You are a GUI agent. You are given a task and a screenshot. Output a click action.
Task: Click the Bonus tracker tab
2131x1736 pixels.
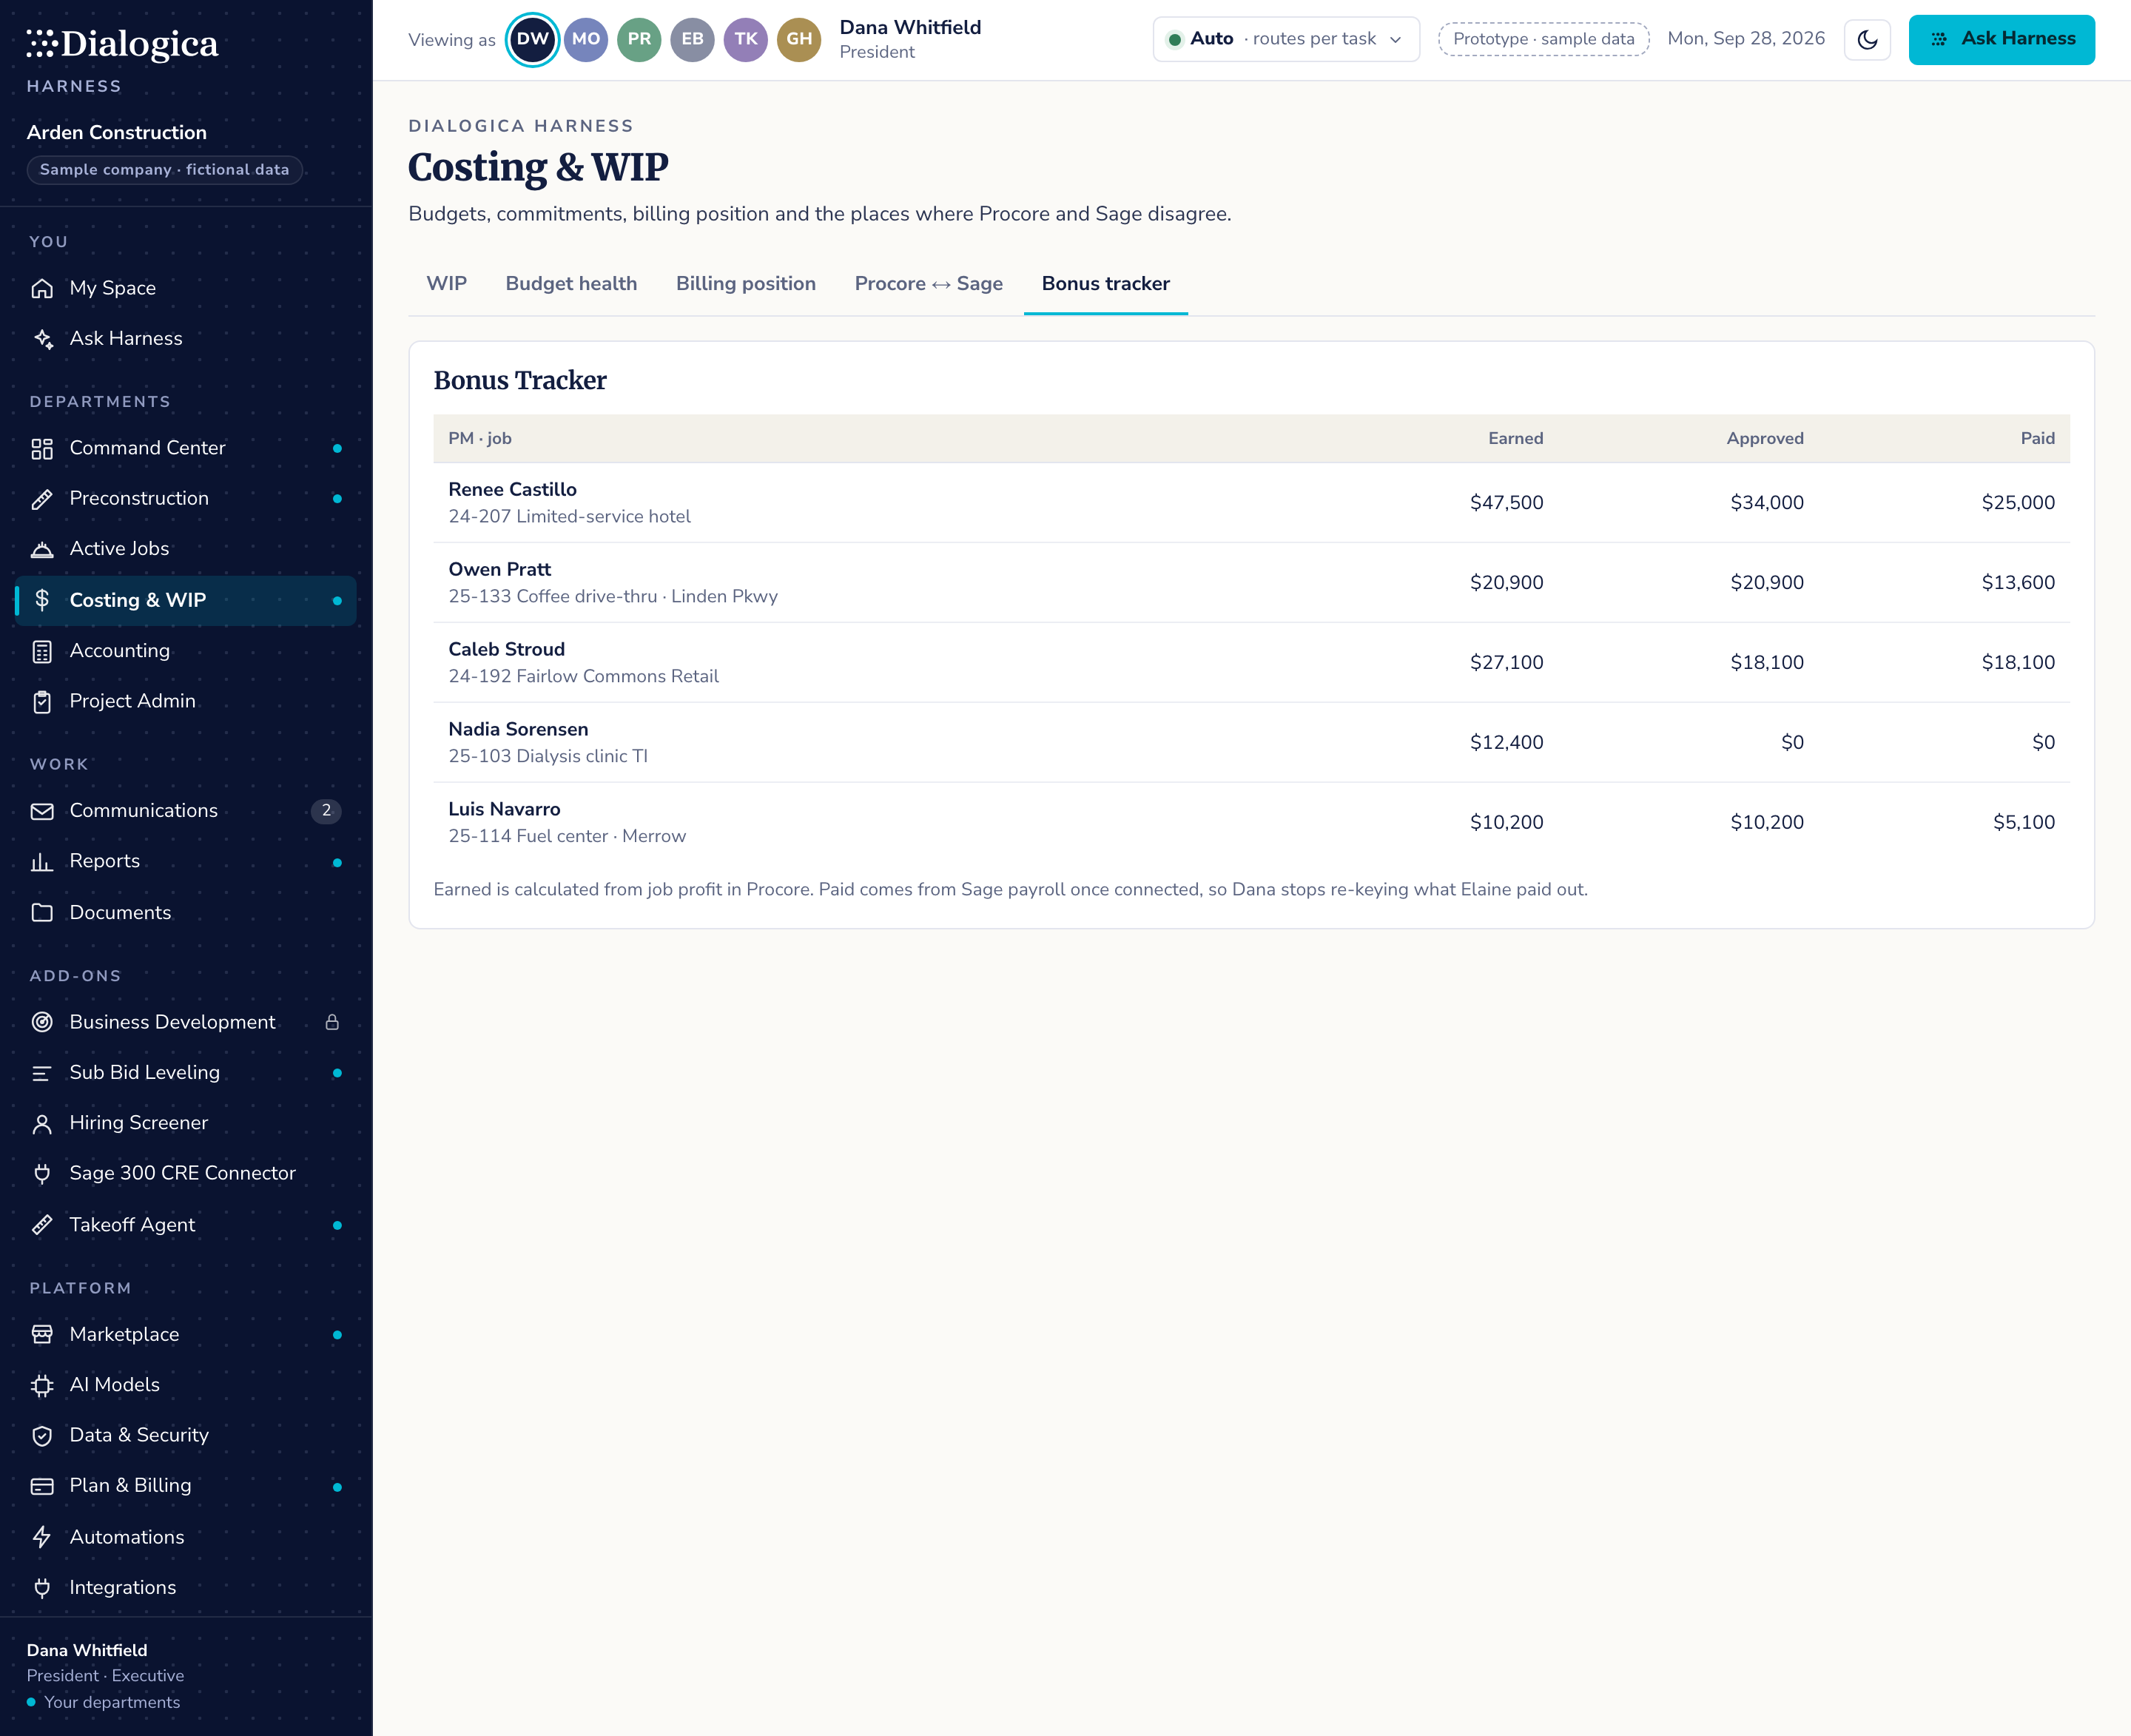pos(1105,284)
